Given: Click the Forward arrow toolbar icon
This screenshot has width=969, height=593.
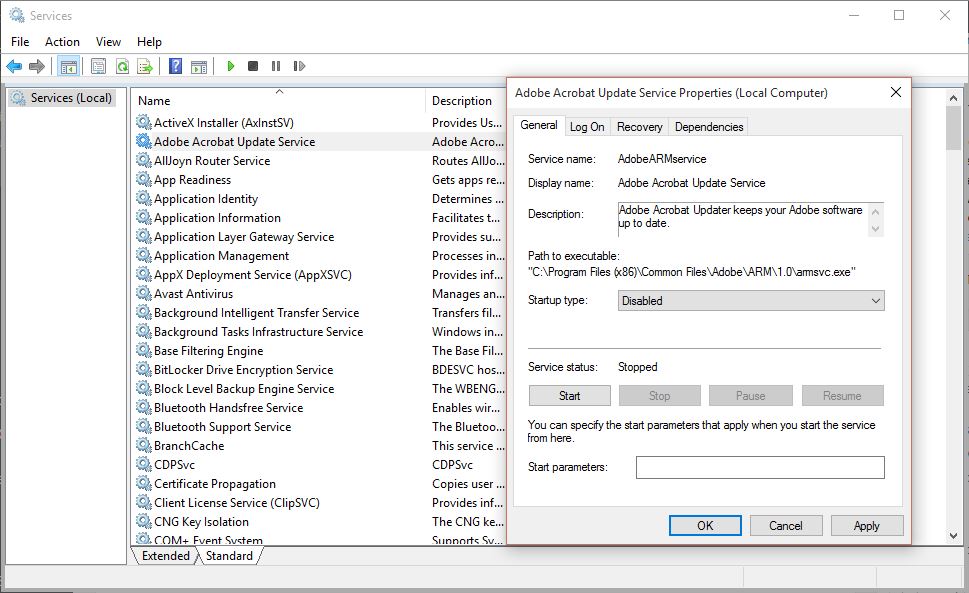Looking at the screenshot, I should 37,66.
